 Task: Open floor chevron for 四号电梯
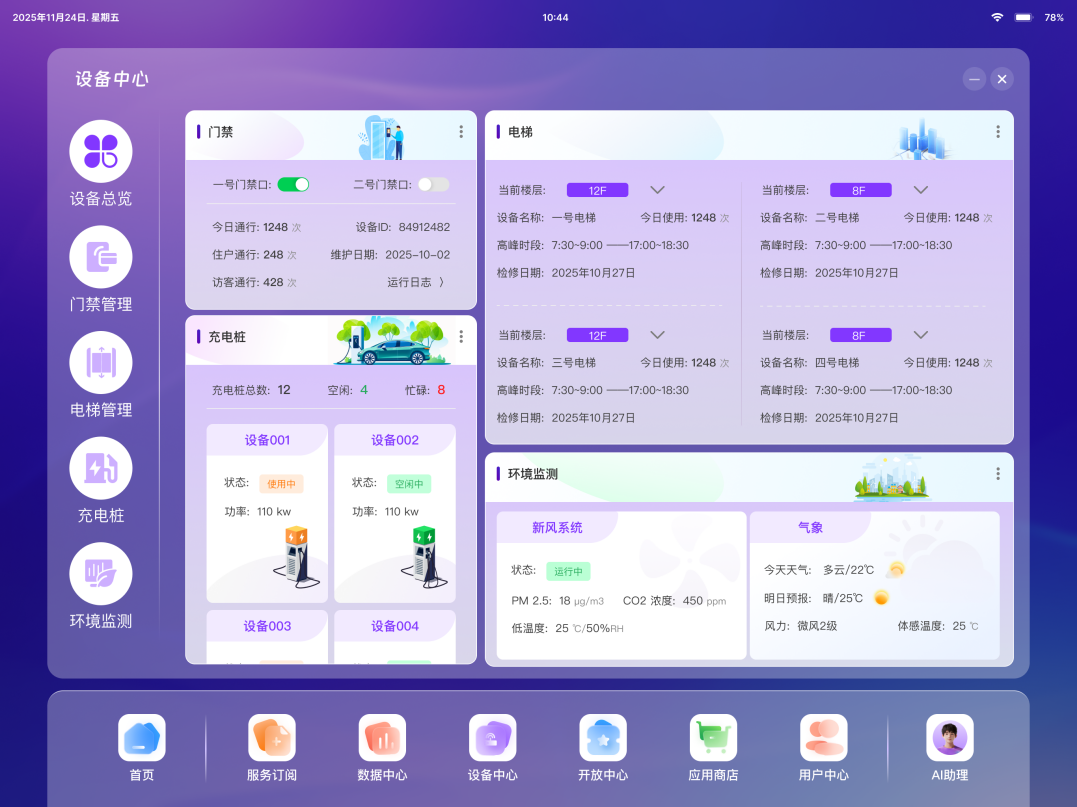coord(921,335)
